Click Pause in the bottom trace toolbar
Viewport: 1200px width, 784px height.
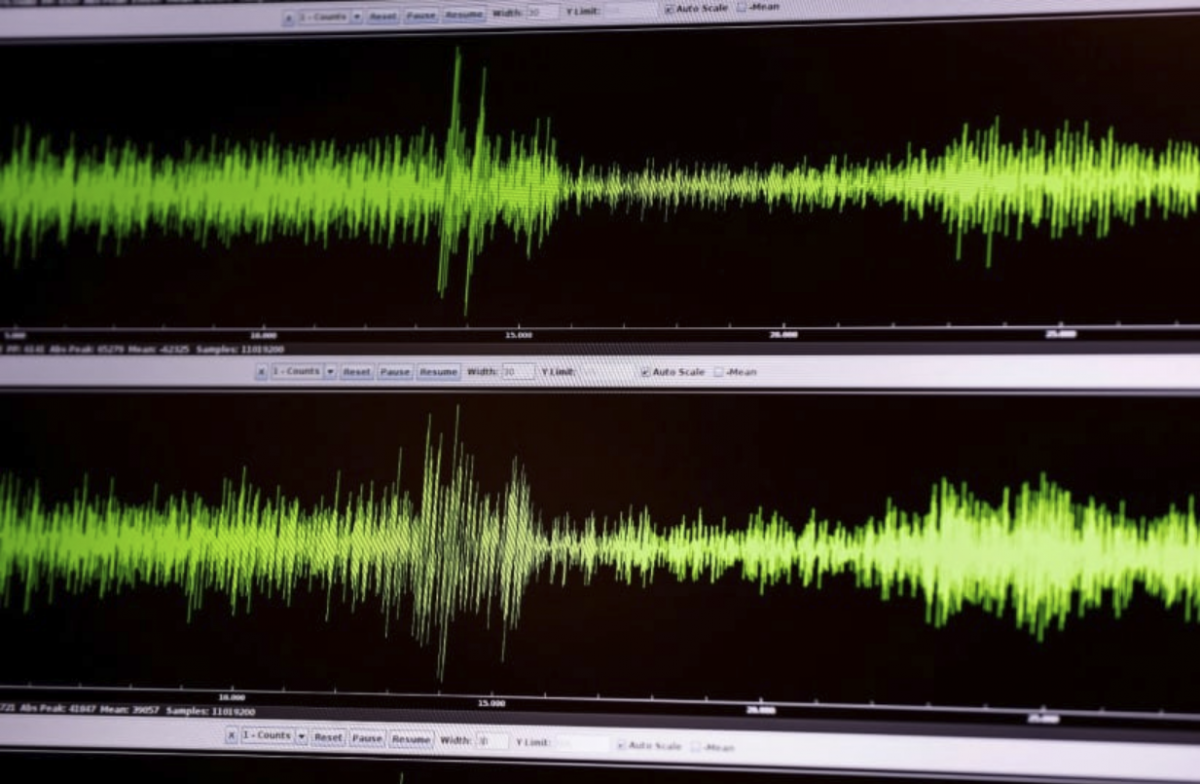click(x=368, y=738)
